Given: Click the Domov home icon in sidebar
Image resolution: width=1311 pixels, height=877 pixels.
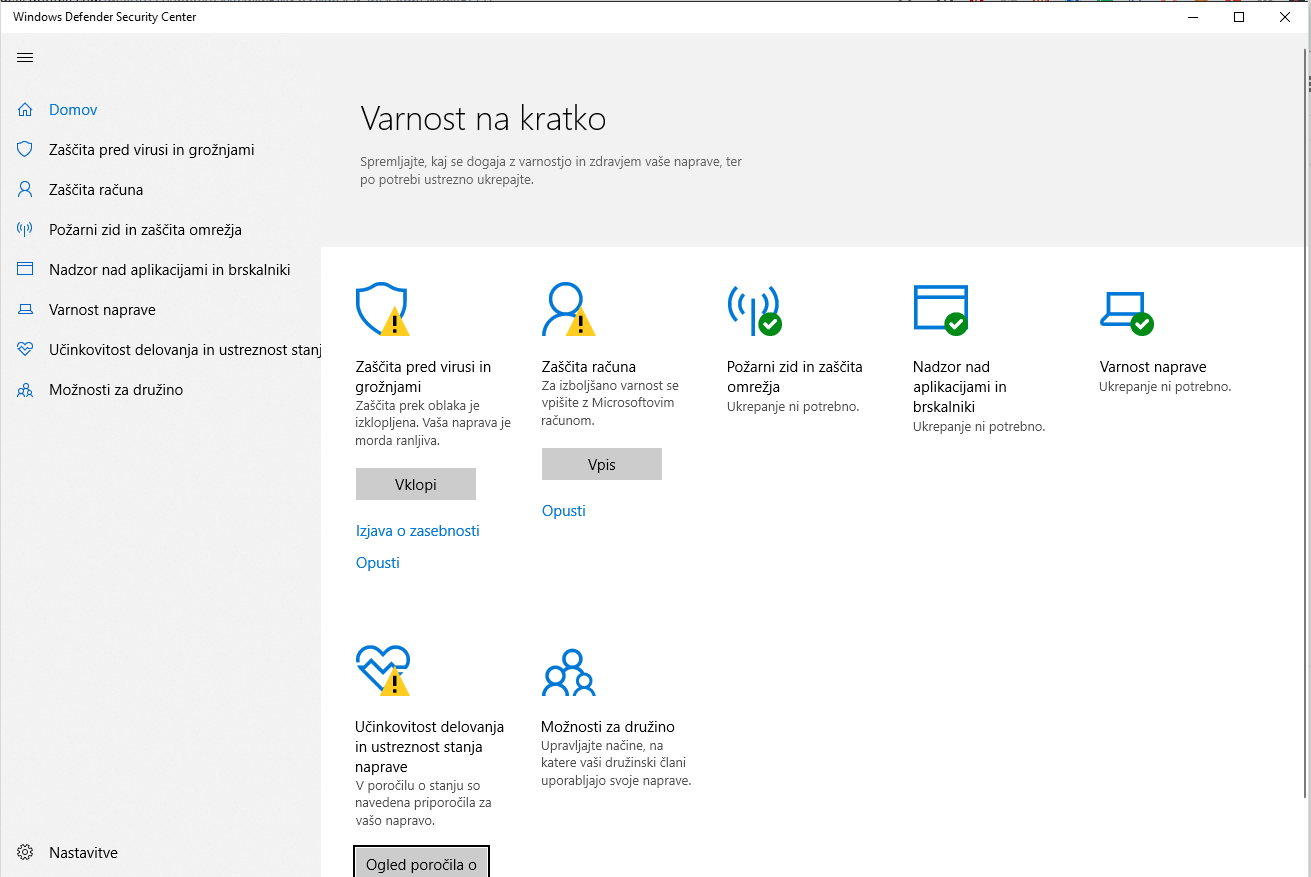Looking at the screenshot, I should 25,110.
